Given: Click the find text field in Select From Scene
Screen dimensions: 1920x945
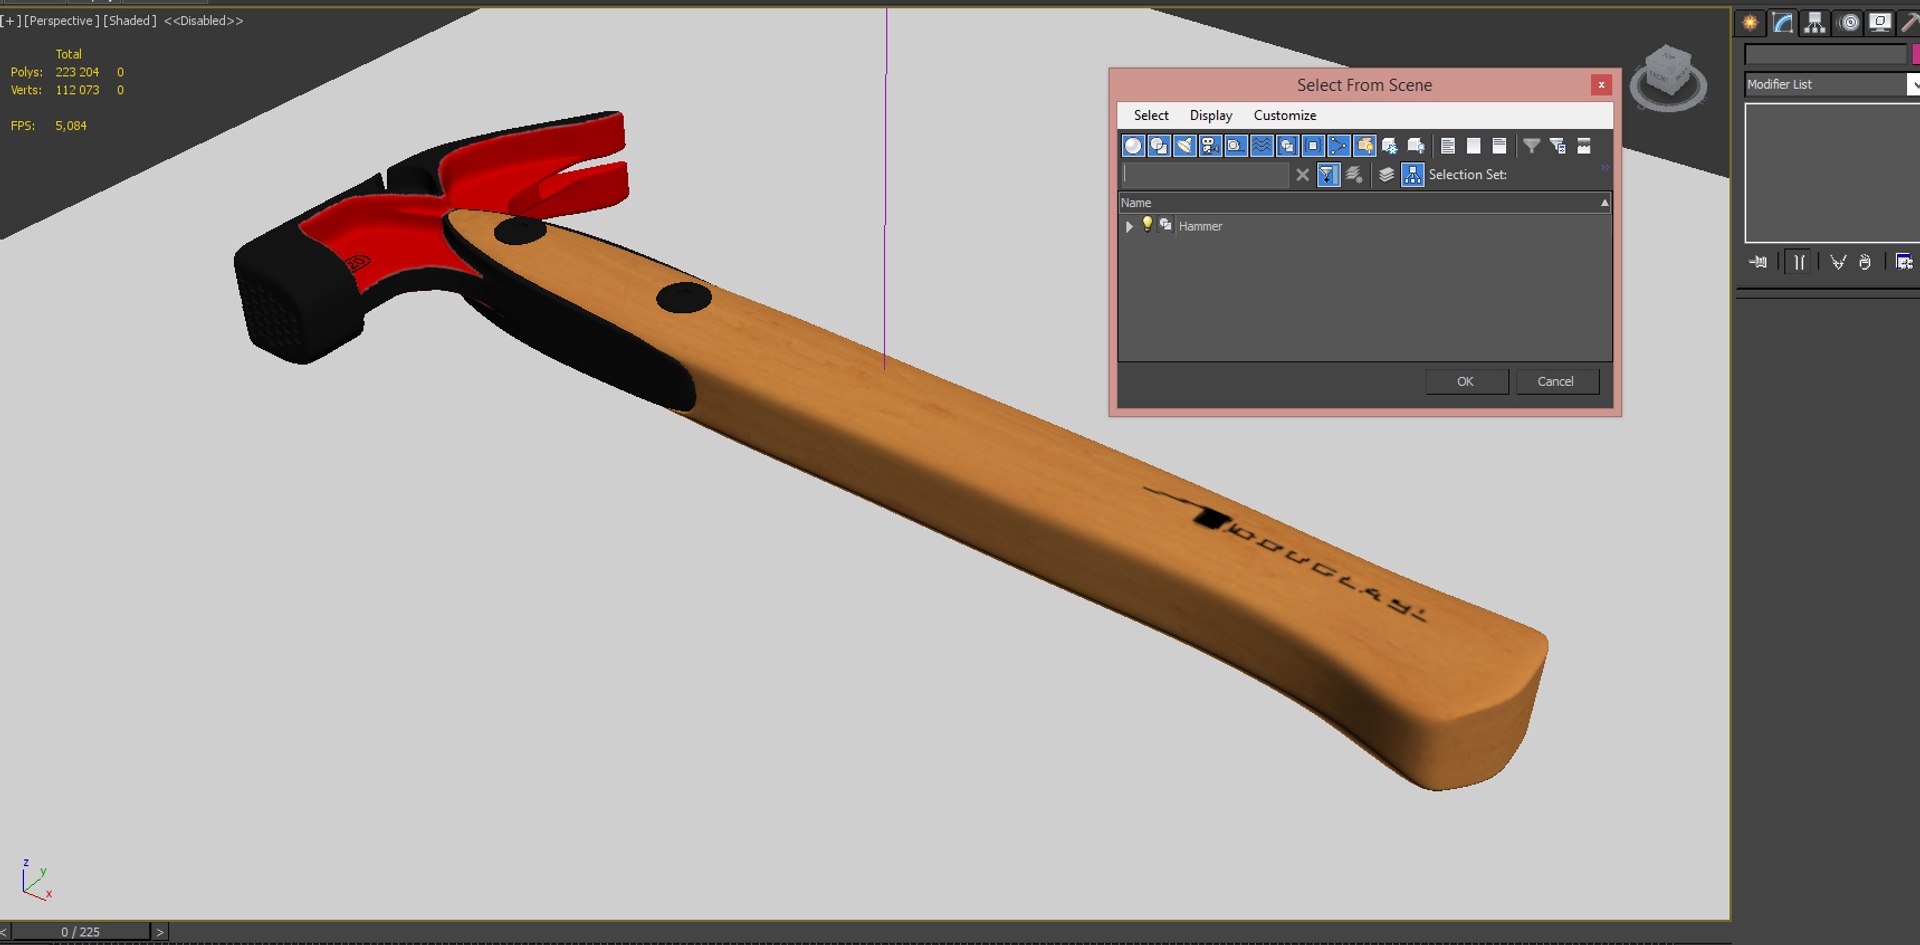Looking at the screenshot, I should click(x=1205, y=175).
